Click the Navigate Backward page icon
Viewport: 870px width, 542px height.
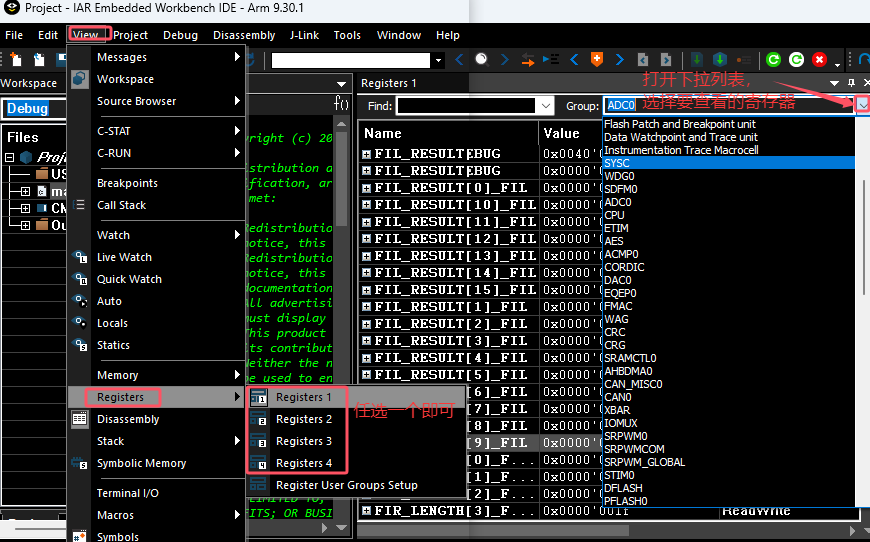click(643, 59)
